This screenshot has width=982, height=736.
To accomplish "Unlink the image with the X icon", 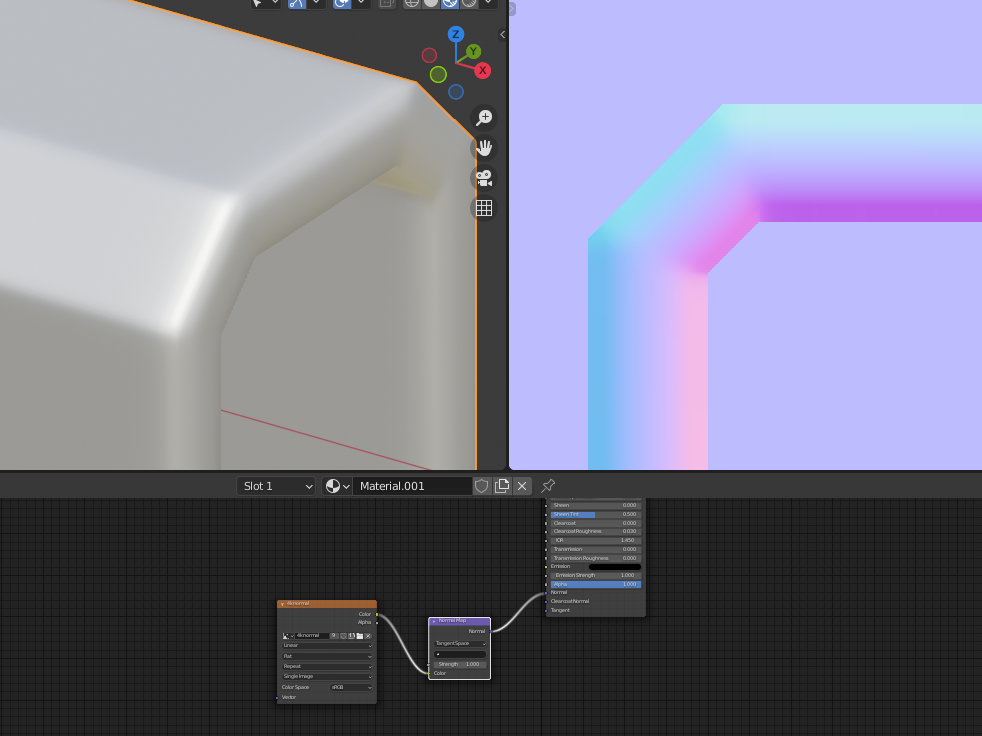I will click(368, 636).
